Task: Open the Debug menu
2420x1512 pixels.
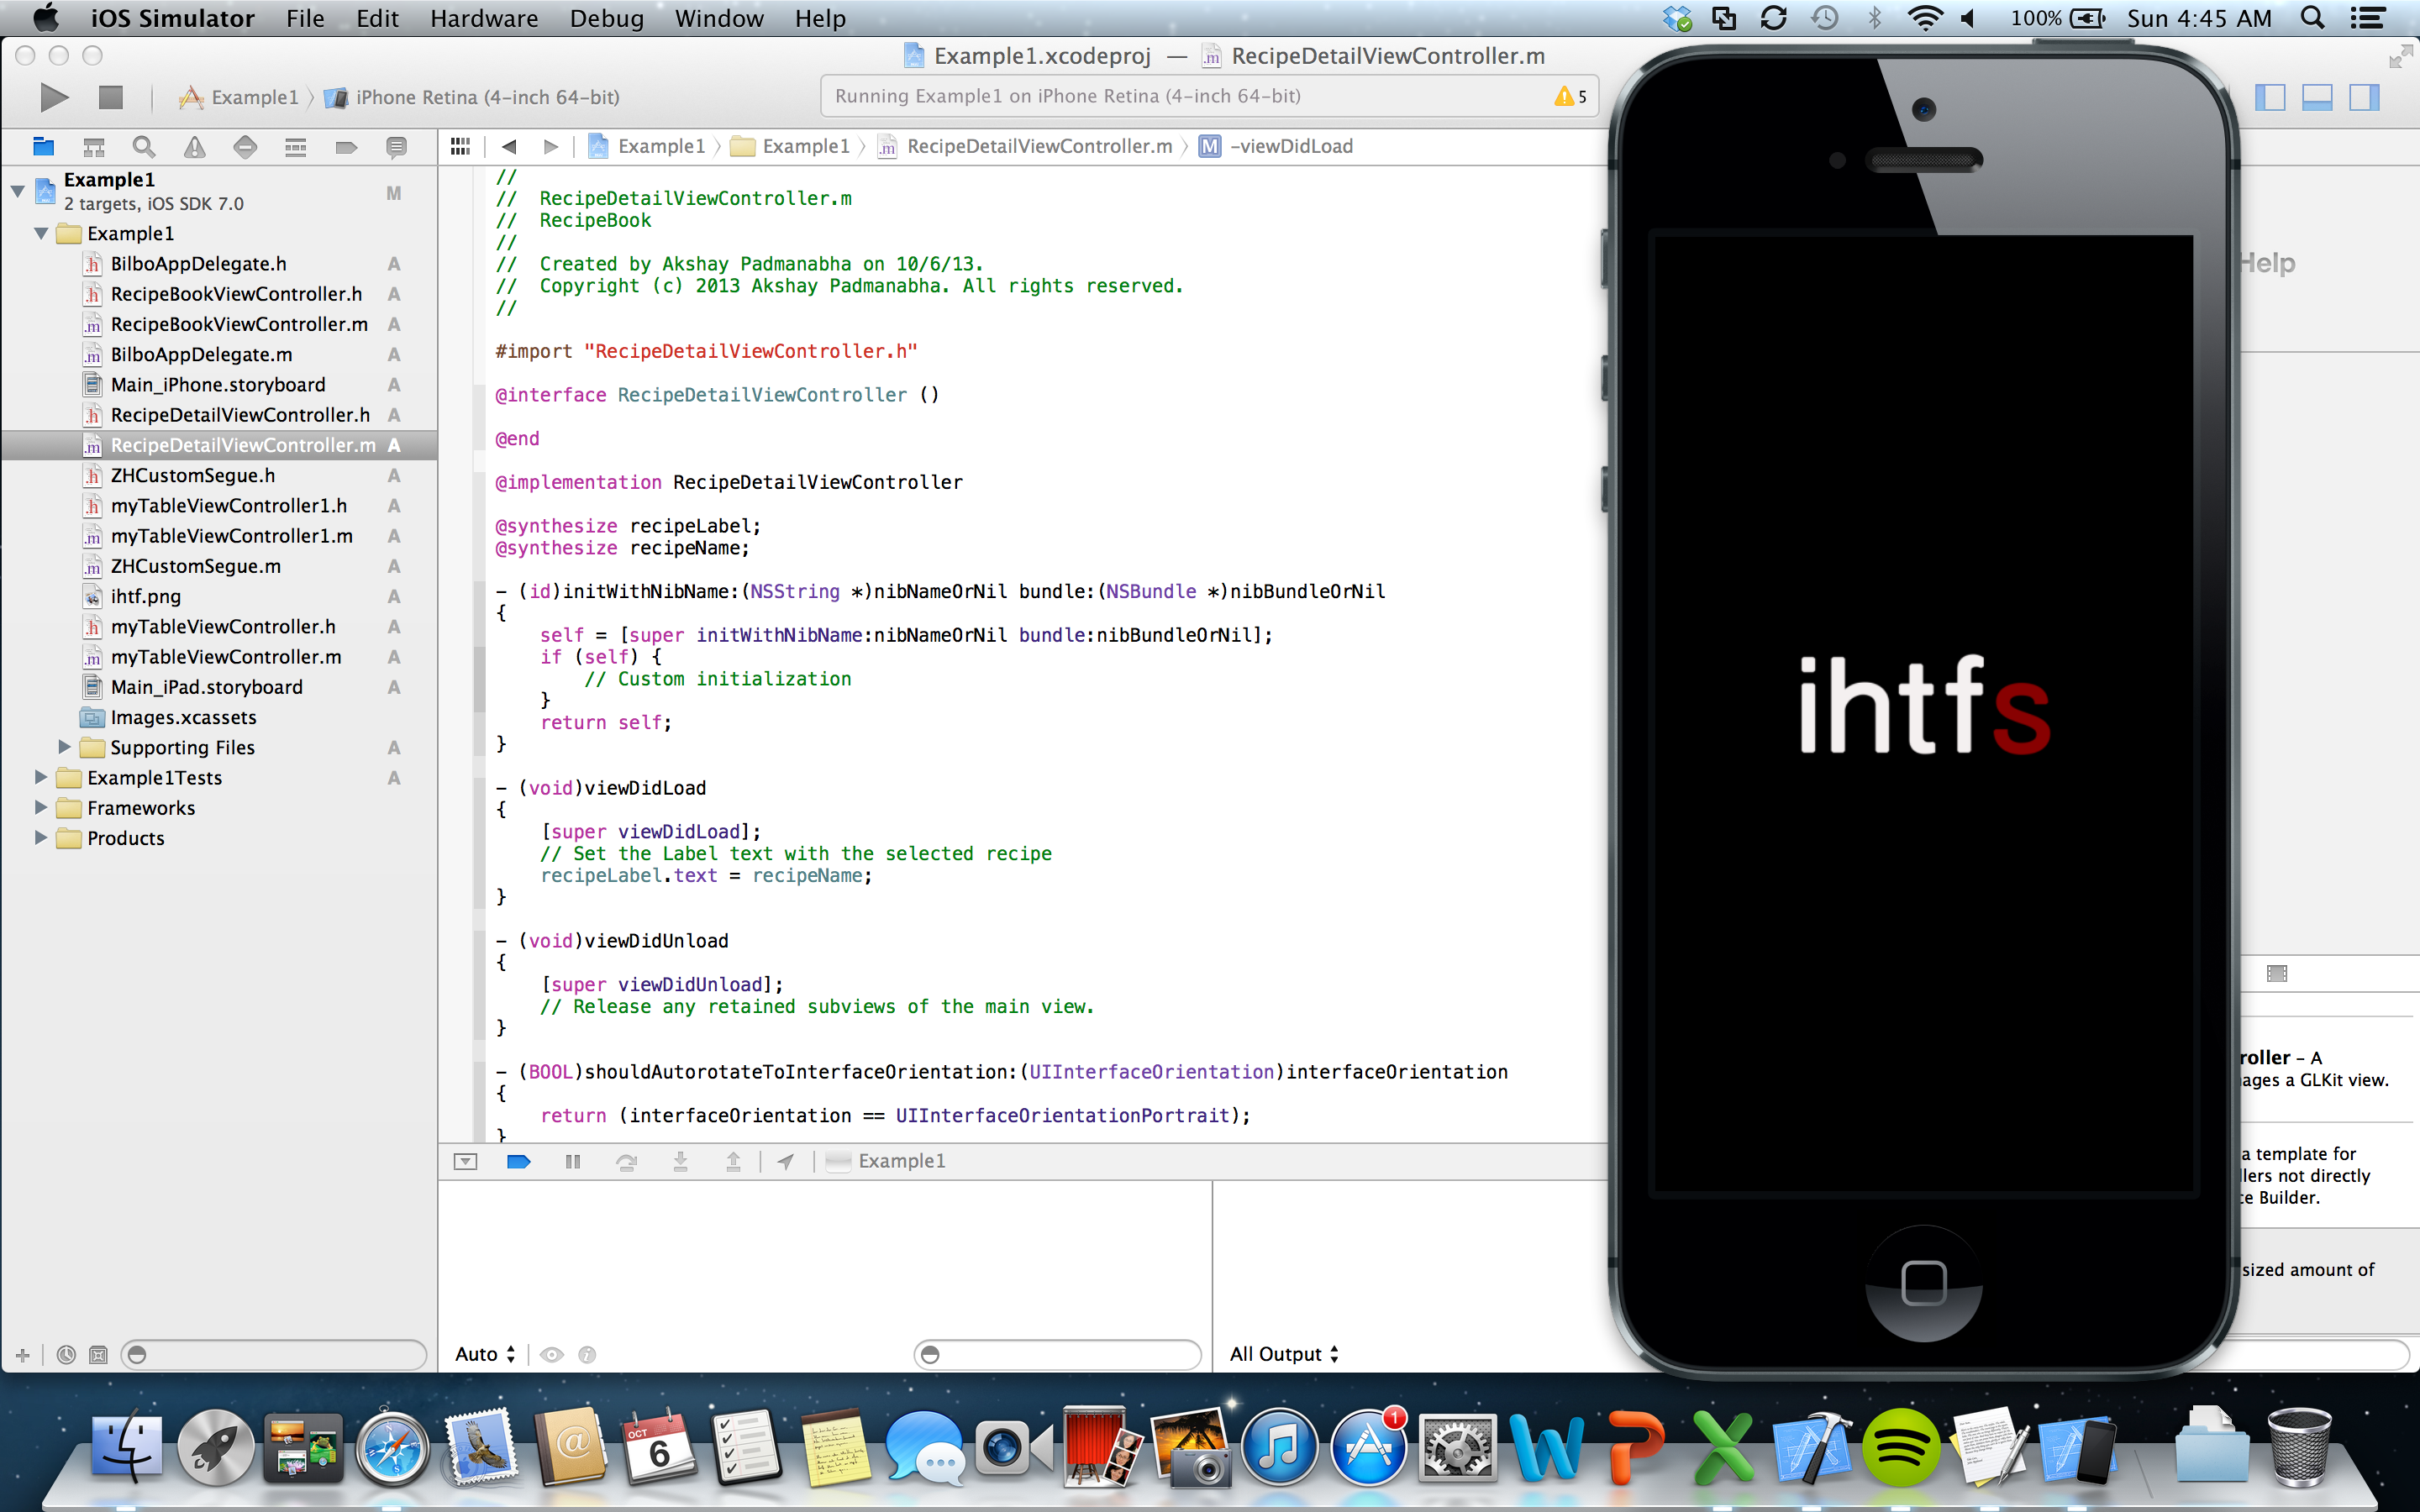Action: point(606,18)
